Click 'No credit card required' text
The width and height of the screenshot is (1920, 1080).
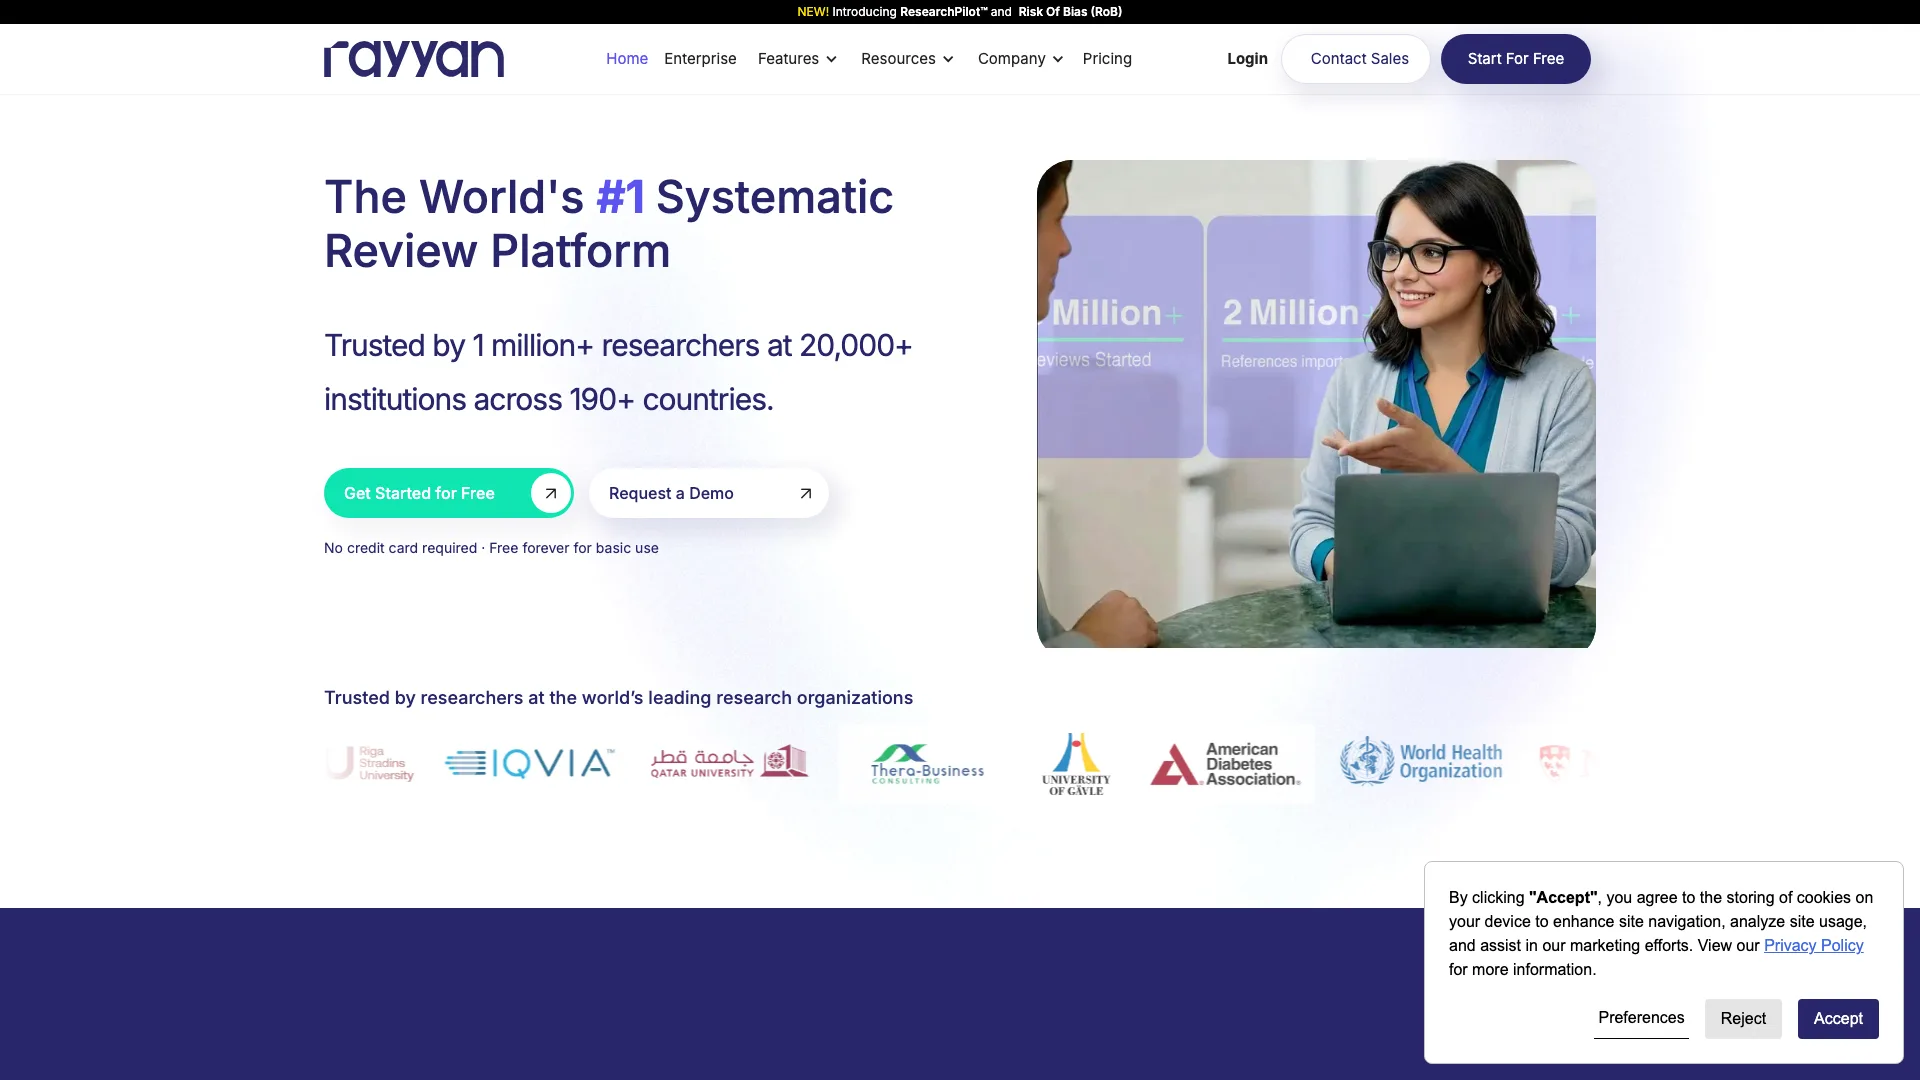pos(400,548)
